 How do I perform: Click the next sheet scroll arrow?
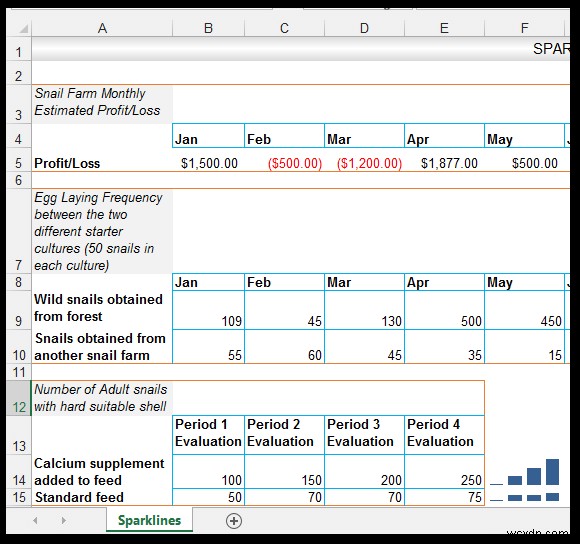(64, 520)
